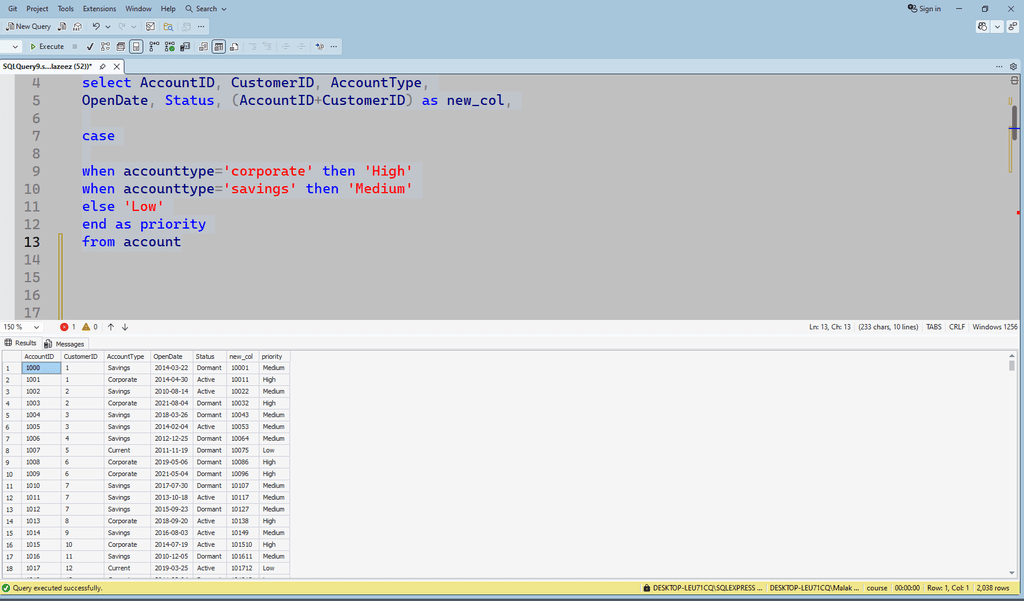The image size is (1024, 601).
Task: Expand the Undo history dropdown arrow
Action: (x=107, y=27)
